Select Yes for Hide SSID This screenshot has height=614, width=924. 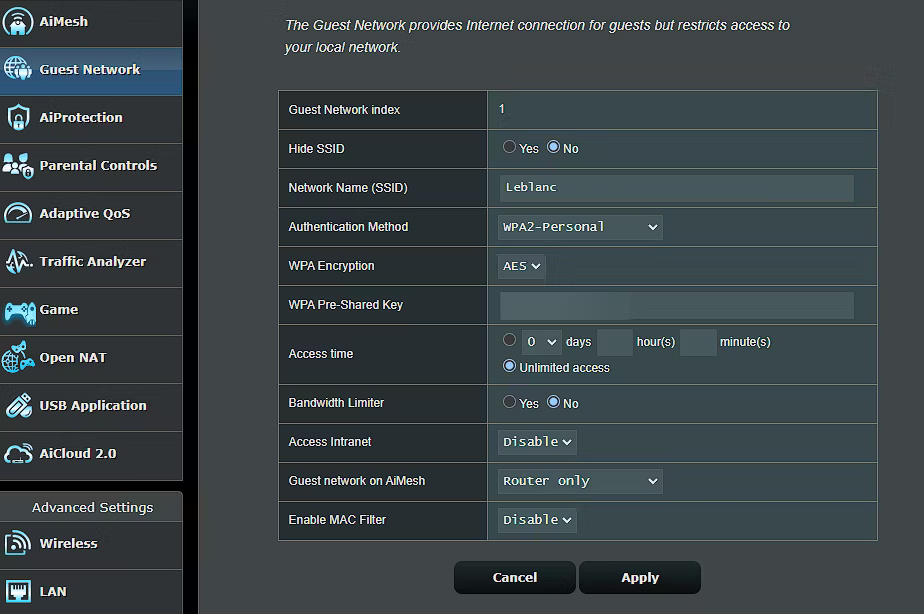509,146
